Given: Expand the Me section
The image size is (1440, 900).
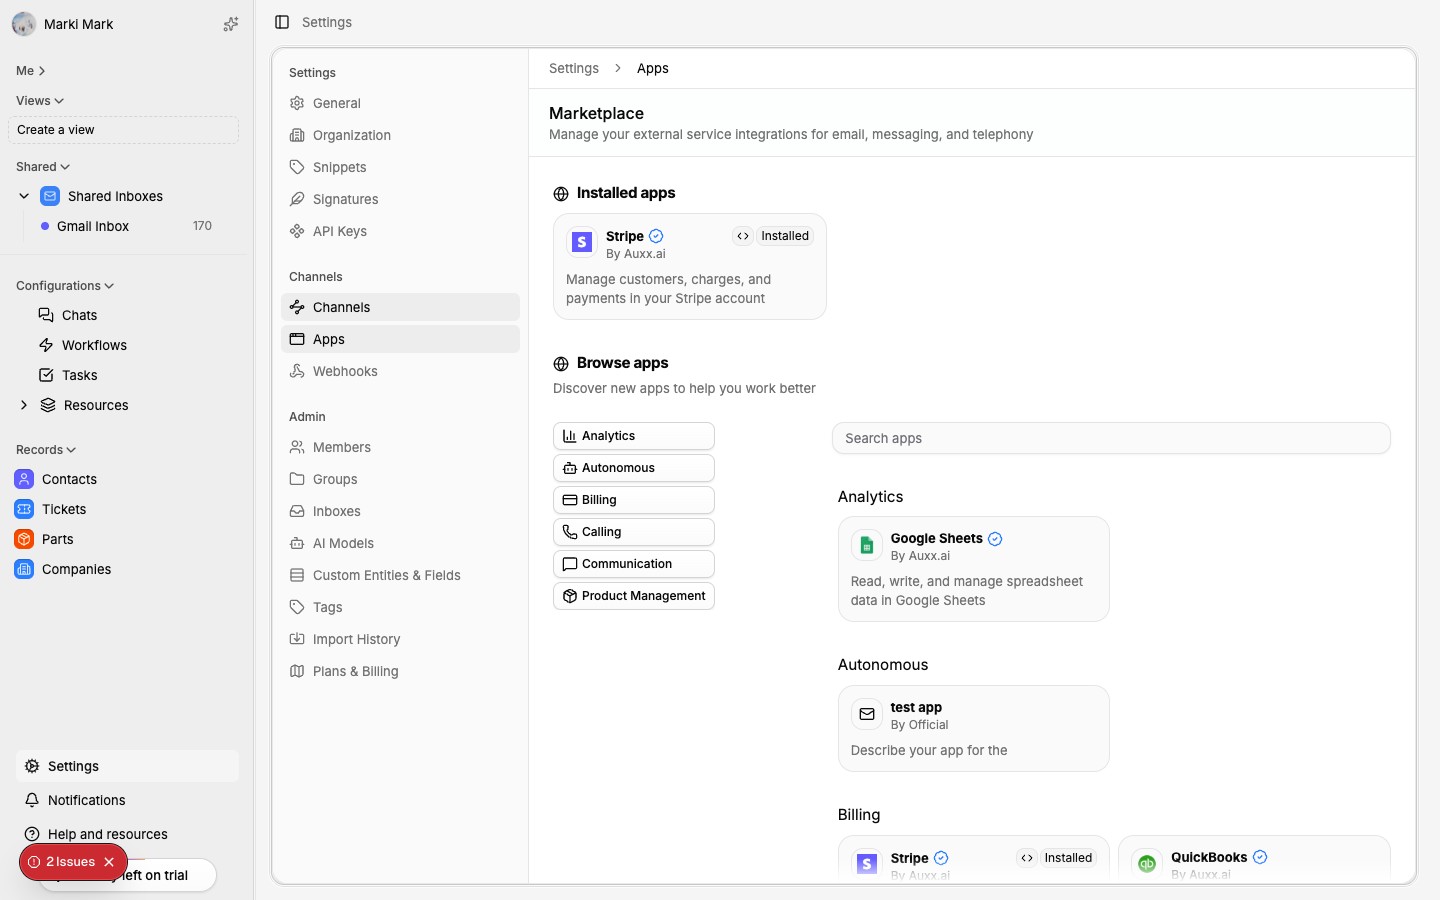Looking at the screenshot, I should click(x=31, y=71).
